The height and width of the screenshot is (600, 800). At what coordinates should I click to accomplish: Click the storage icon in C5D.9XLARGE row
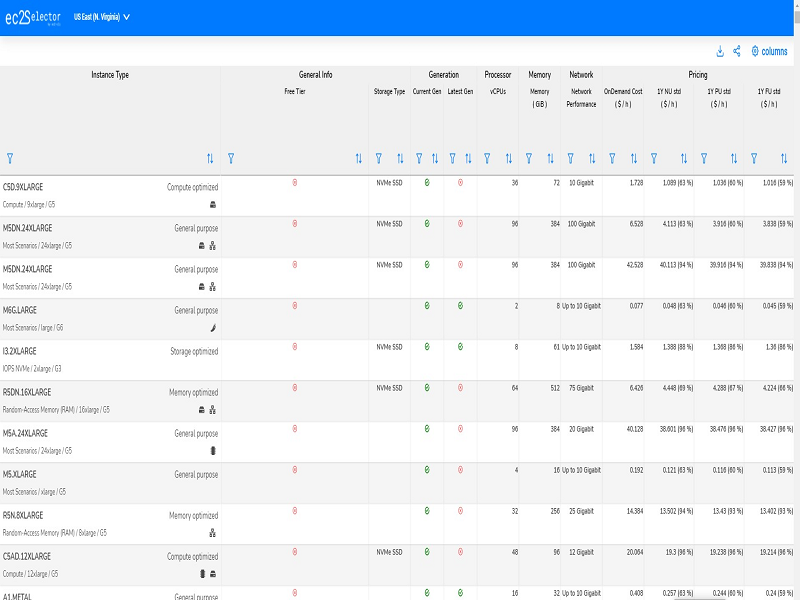pyautogui.click(x=213, y=205)
